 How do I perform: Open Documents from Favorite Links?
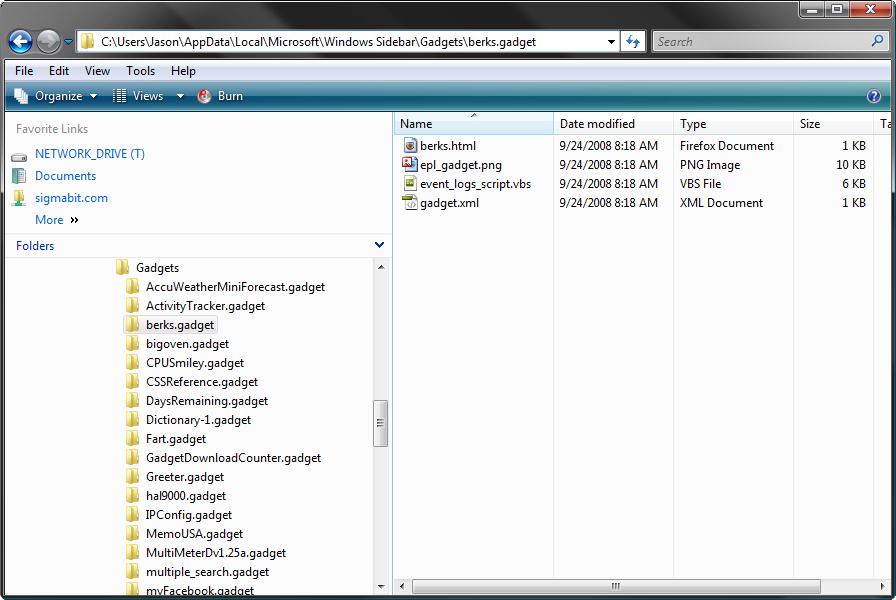click(x=65, y=176)
